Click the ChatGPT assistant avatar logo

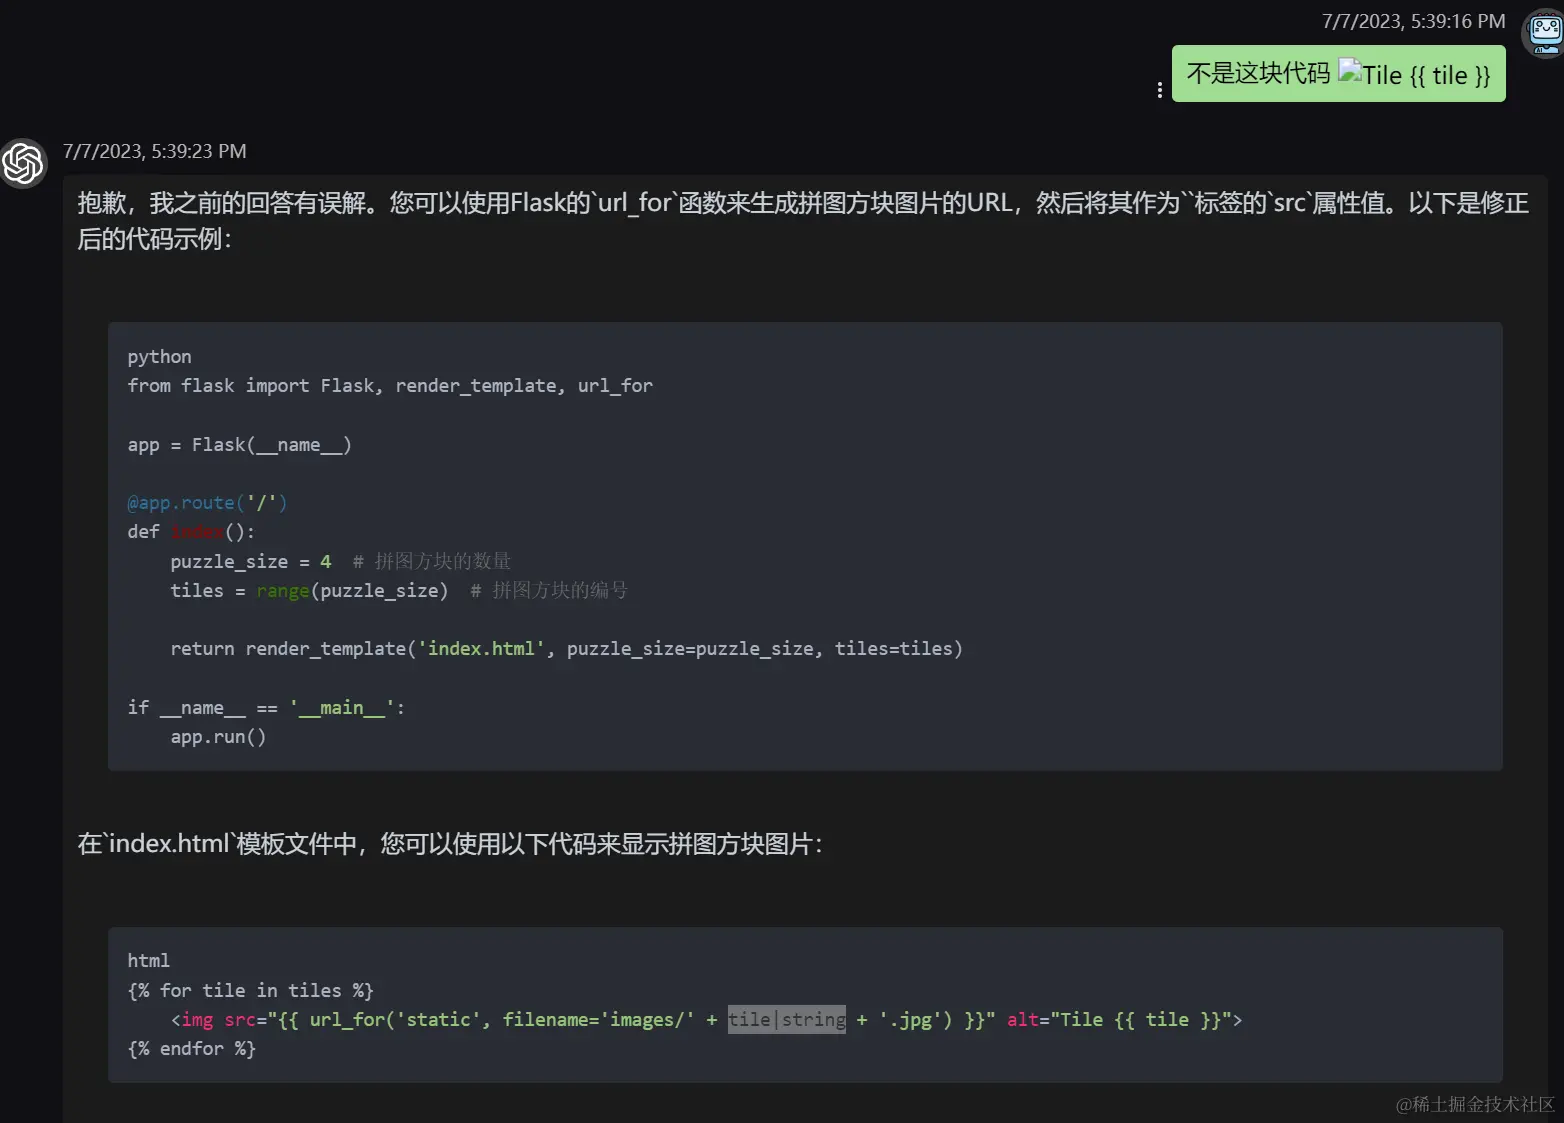coord(23,163)
